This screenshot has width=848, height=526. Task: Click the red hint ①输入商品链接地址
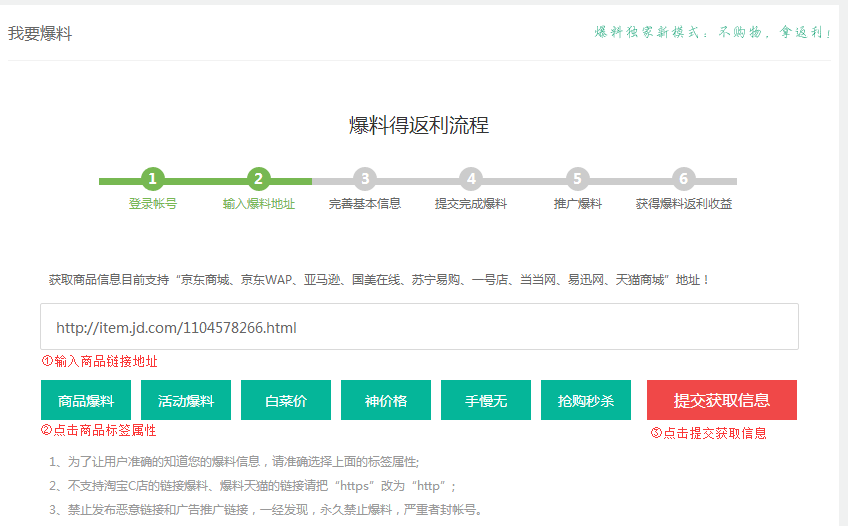pos(100,362)
